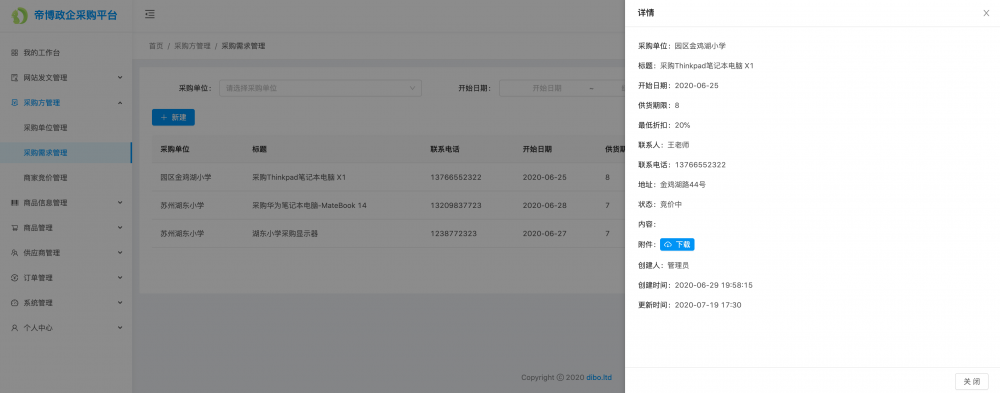Image resolution: width=1000 pixels, height=393 pixels.
Task: Expand the 个人中心 chevron
Action: click(120, 328)
